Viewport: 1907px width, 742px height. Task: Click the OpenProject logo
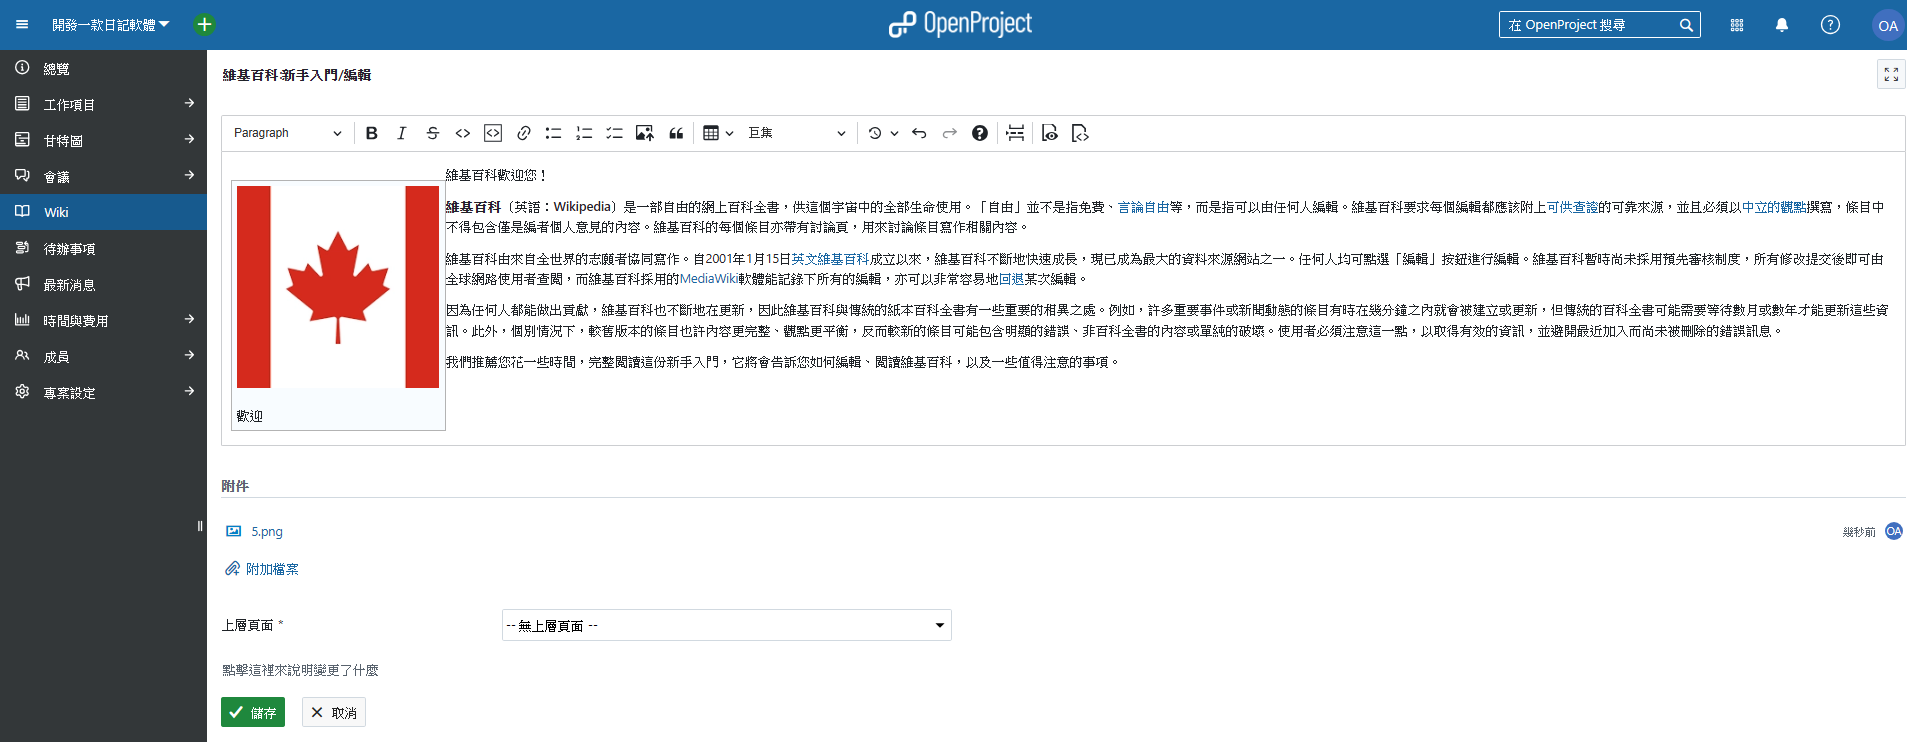coord(960,24)
